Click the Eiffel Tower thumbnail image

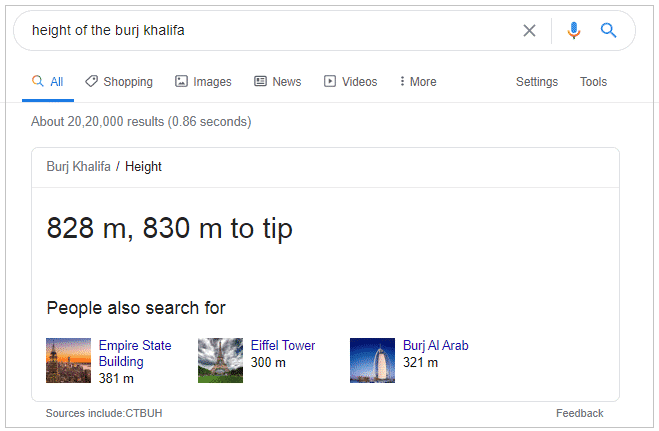point(220,360)
